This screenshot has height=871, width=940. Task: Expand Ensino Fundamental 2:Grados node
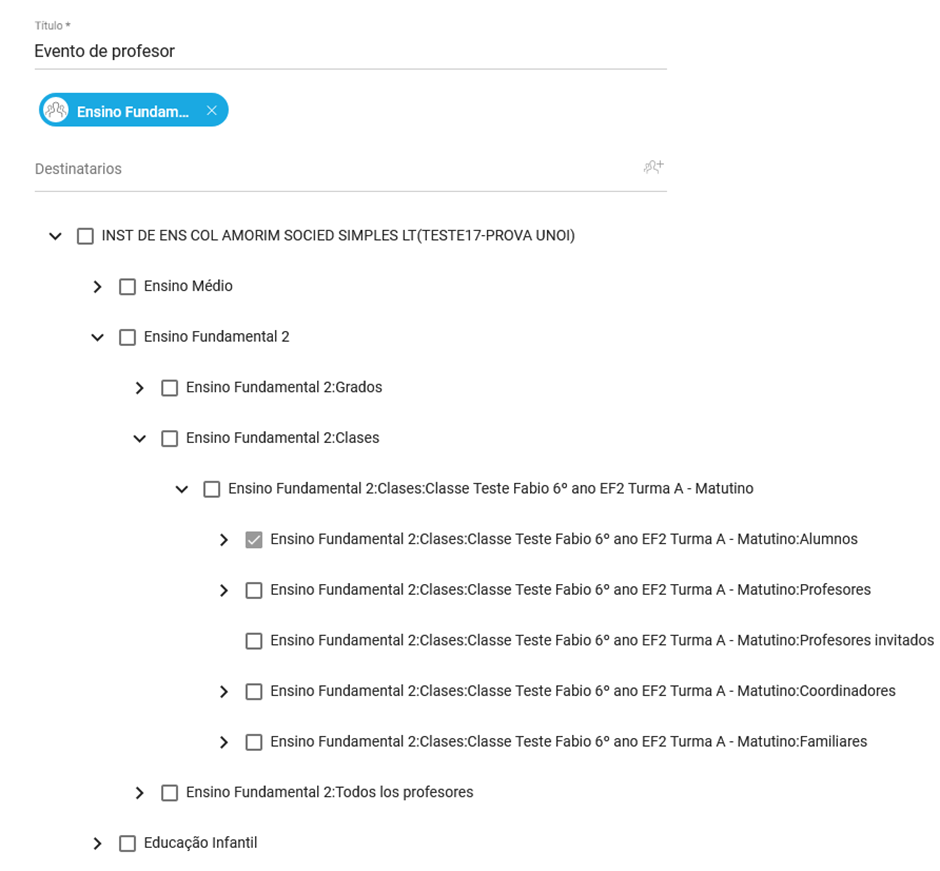(139, 388)
